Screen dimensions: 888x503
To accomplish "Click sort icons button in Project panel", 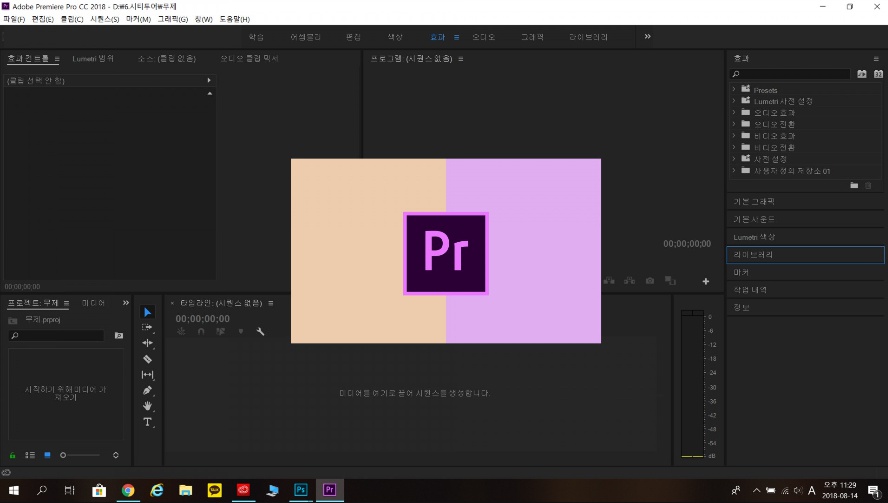I will [x=116, y=455].
